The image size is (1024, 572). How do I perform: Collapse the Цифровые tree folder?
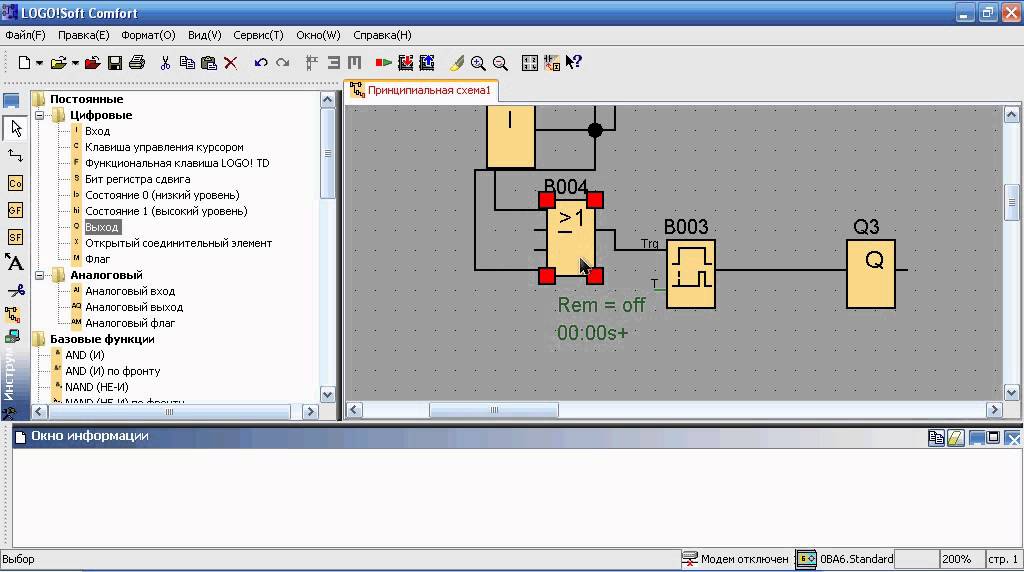pyautogui.click(x=40, y=116)
